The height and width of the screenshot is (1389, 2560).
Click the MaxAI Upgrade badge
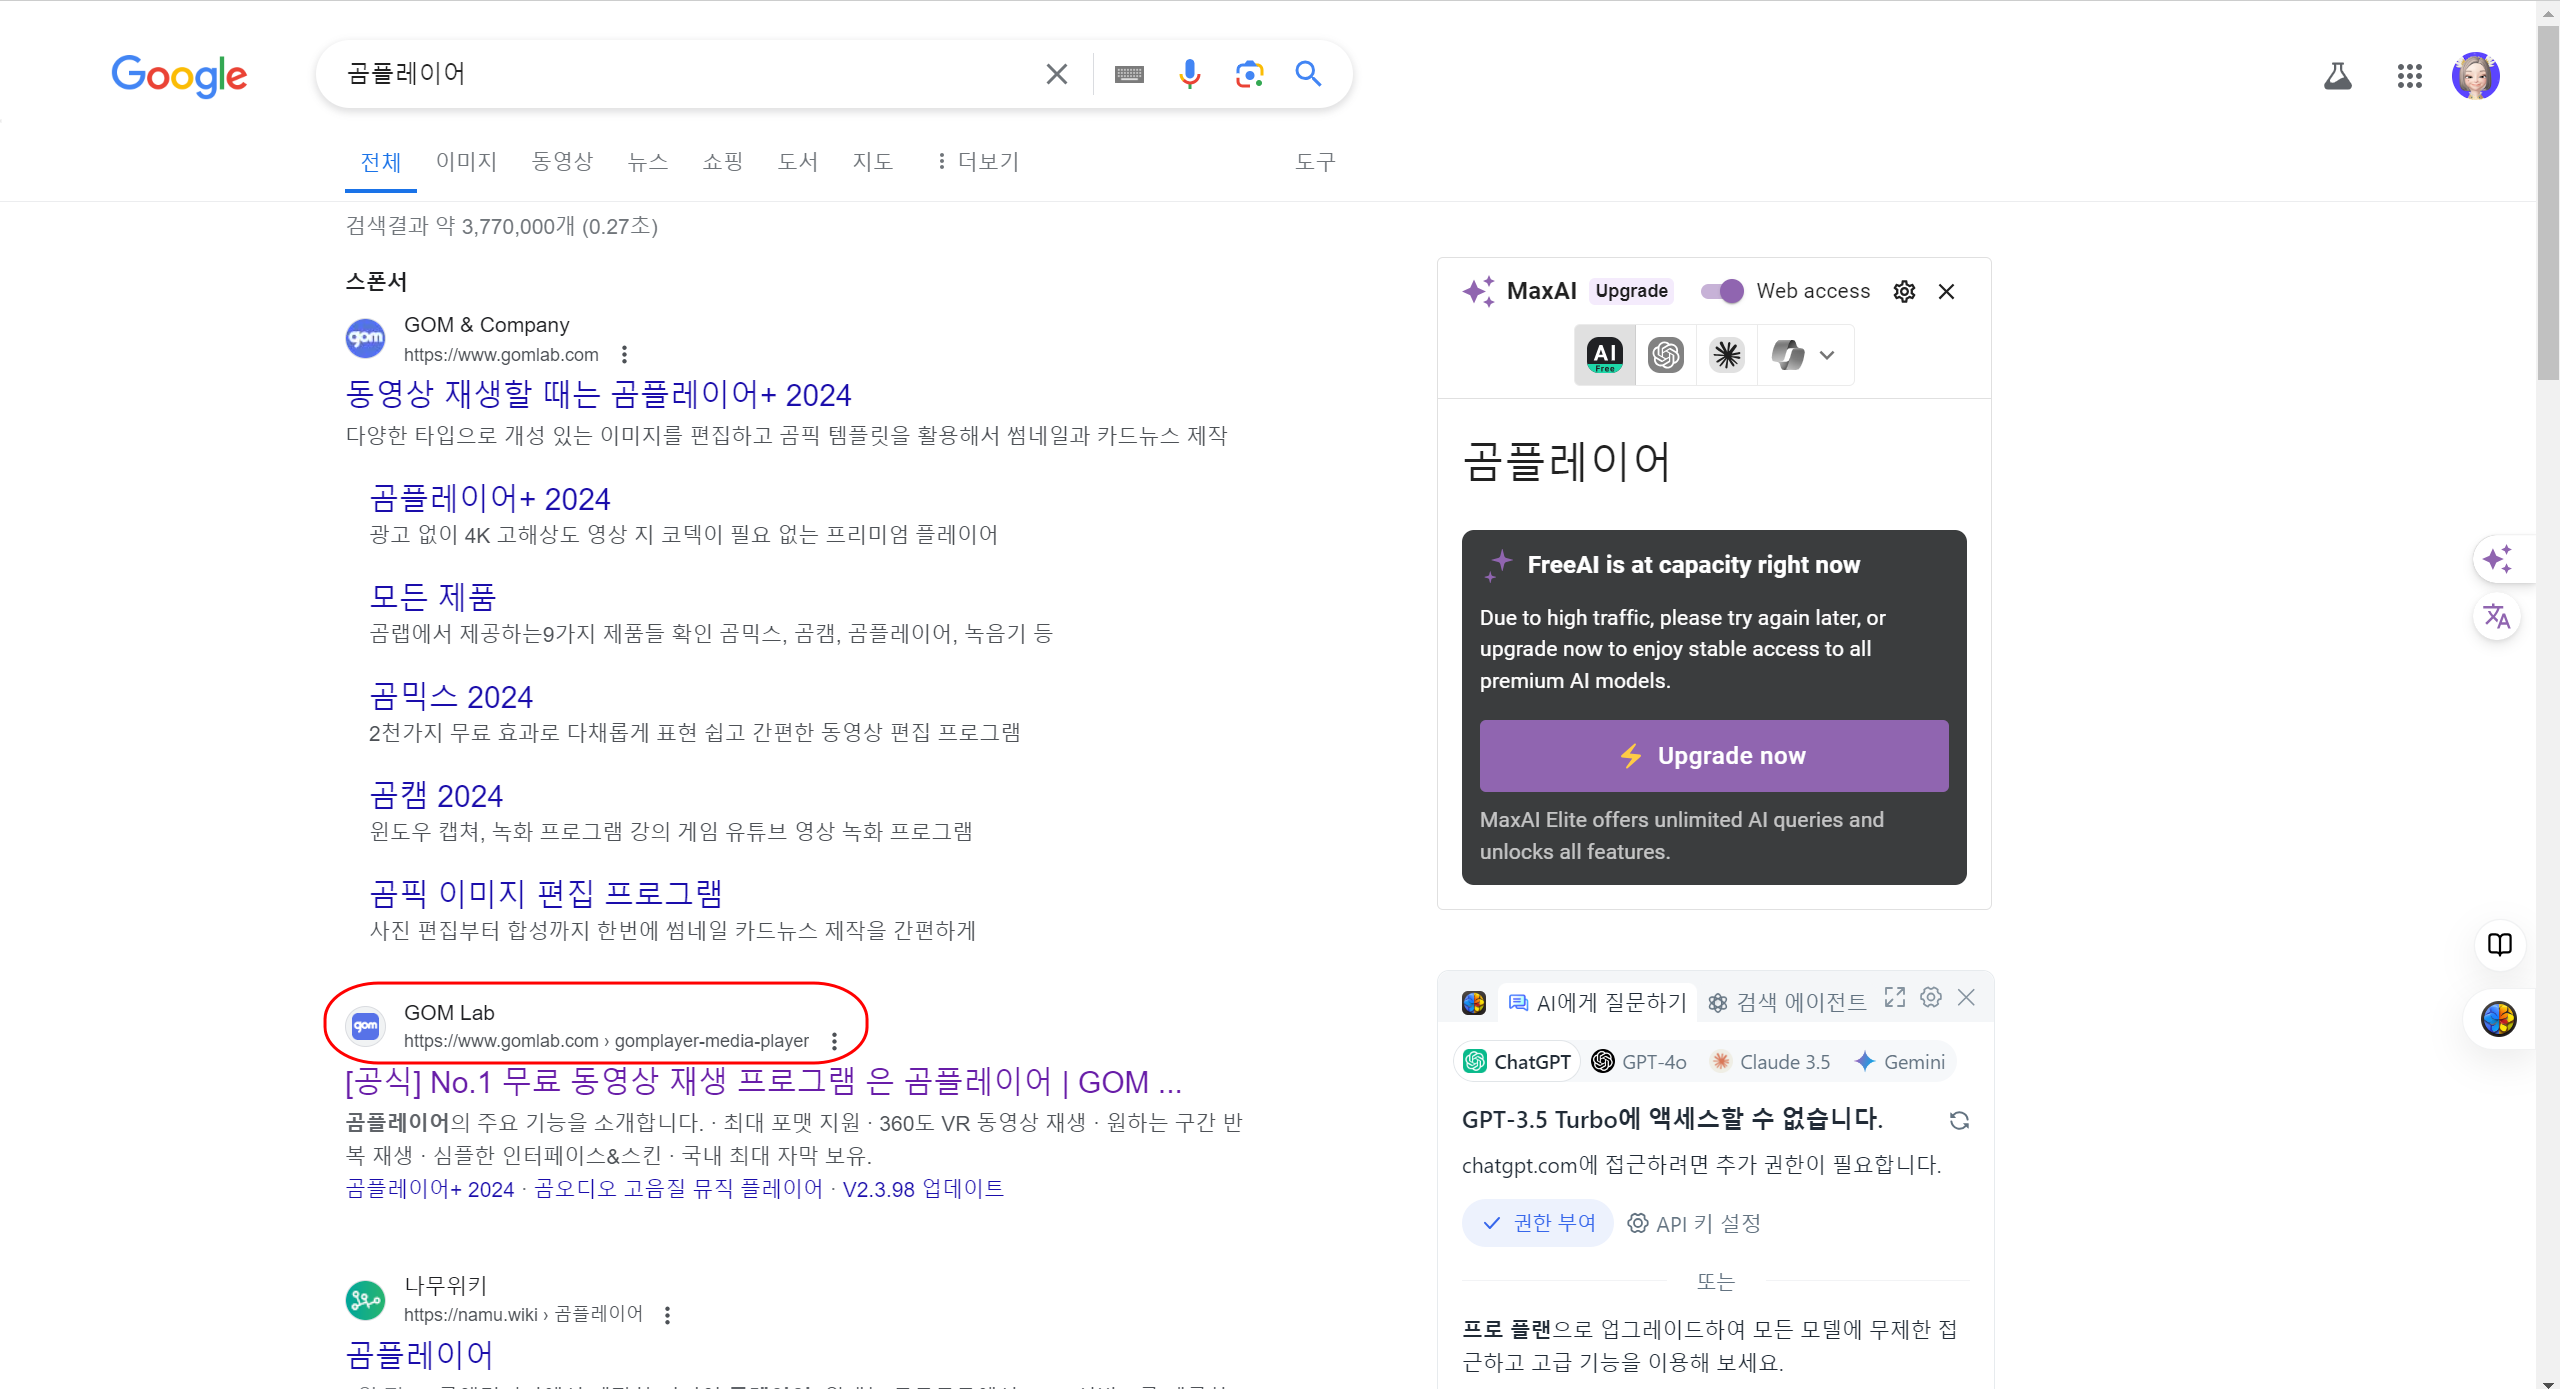click(1631, 291)
